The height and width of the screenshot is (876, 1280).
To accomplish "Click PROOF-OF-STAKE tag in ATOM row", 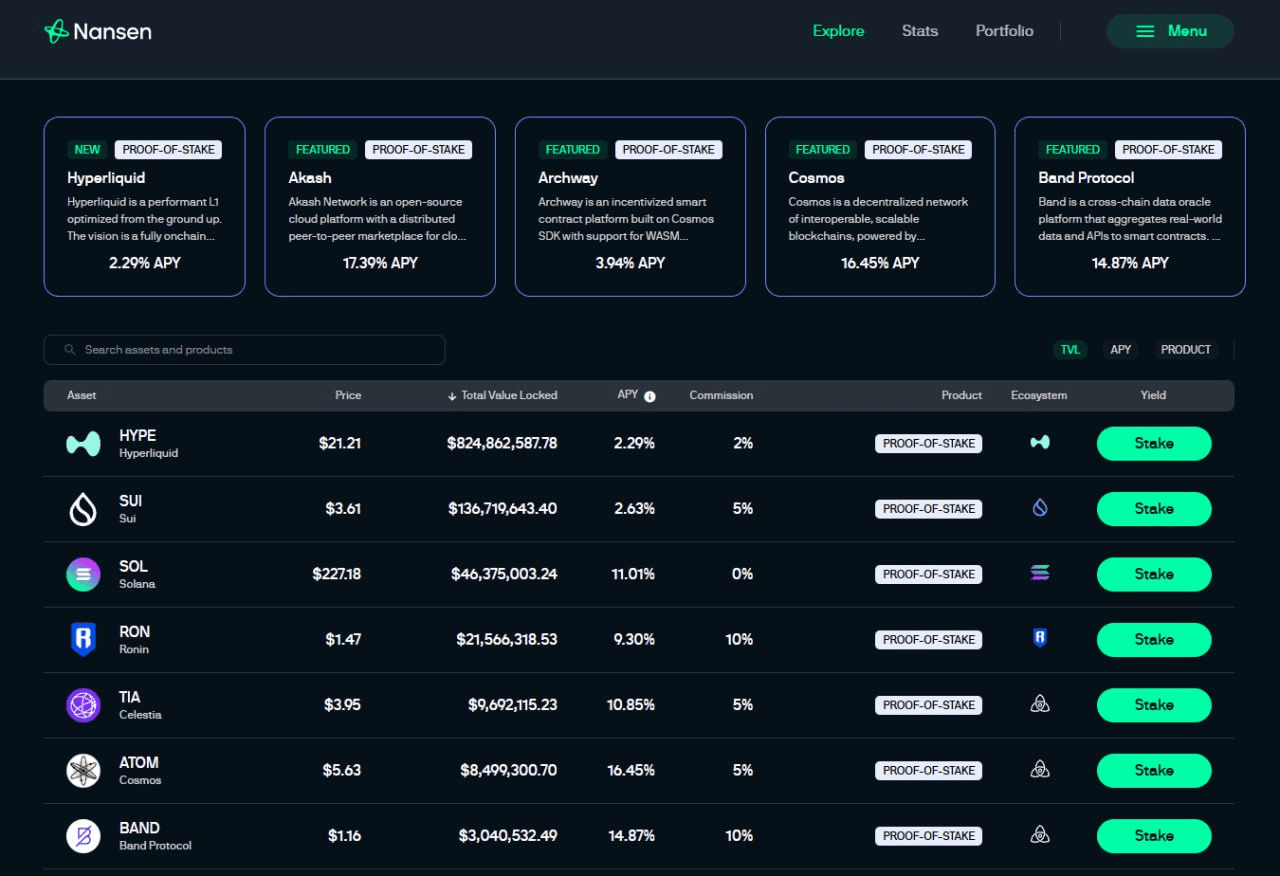I will pyautogui.click(x=929, y=770).
